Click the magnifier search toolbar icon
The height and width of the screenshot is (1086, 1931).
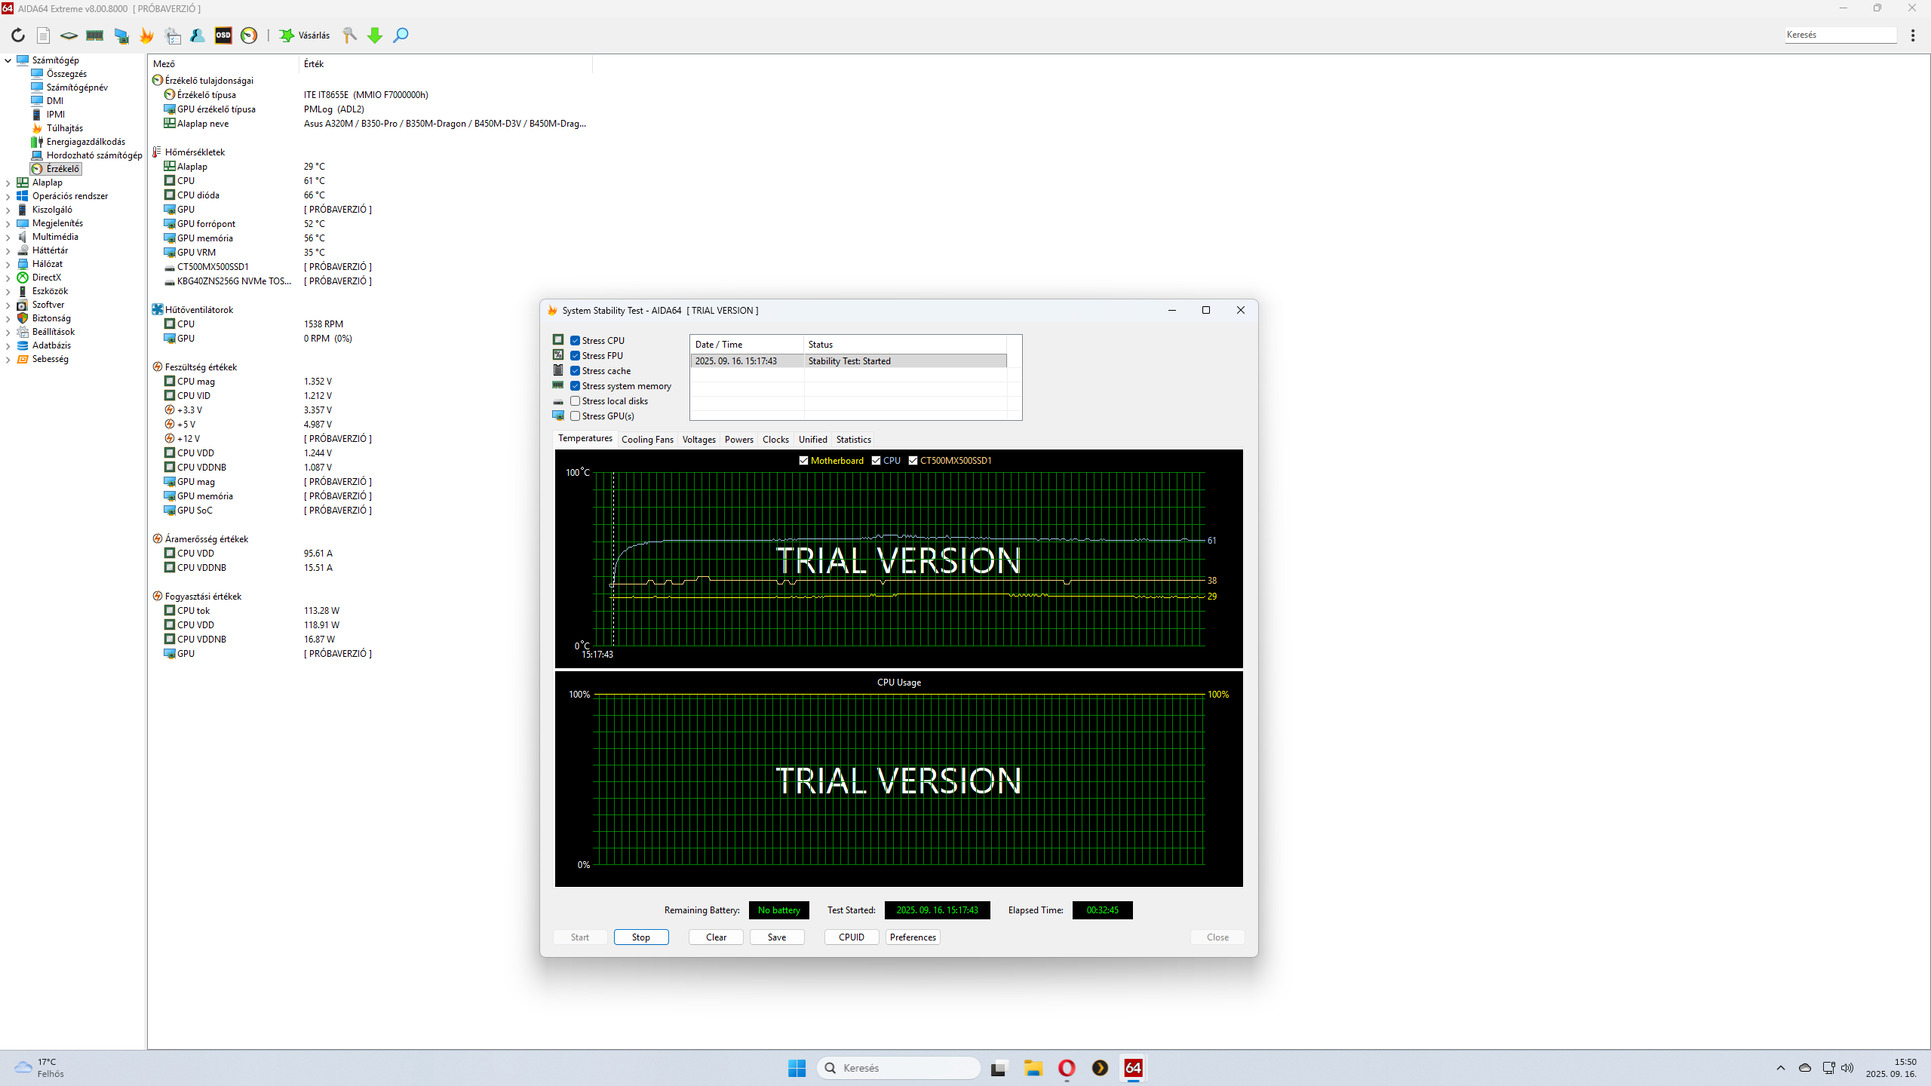(401, 35)
